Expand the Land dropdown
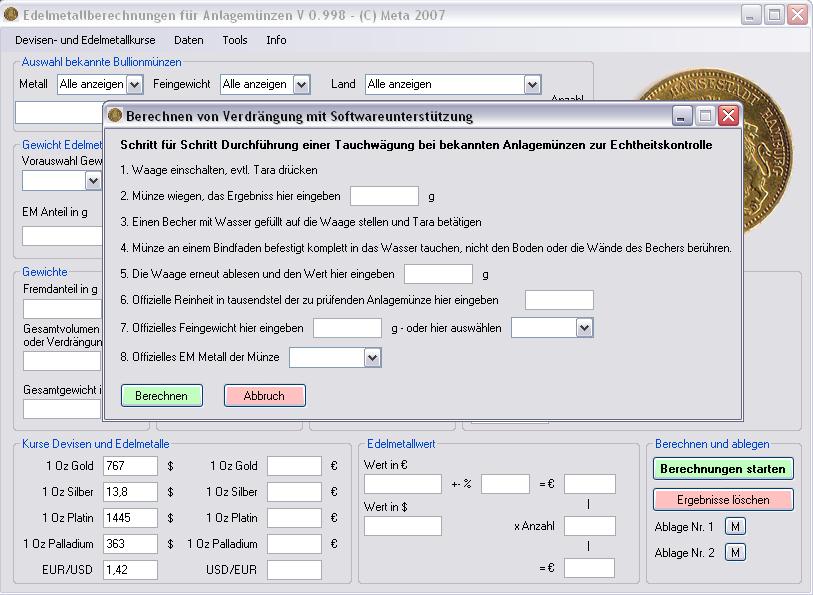813x595 pixels. click(x=532, y=85)
